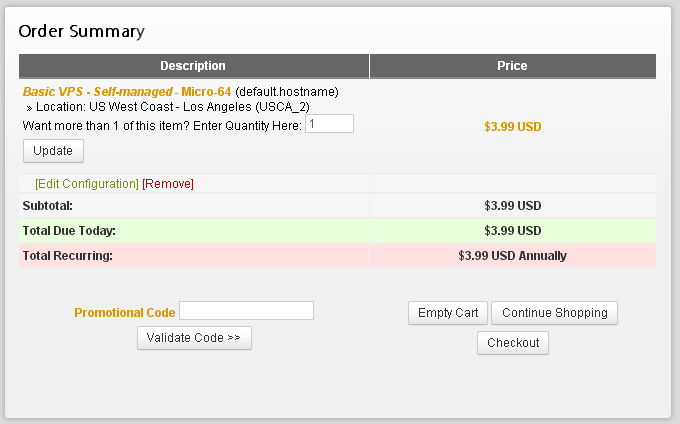Remove the Basic VPS item from cart
680x424 pixels.
pyautogui.click(x=168, y=184)
